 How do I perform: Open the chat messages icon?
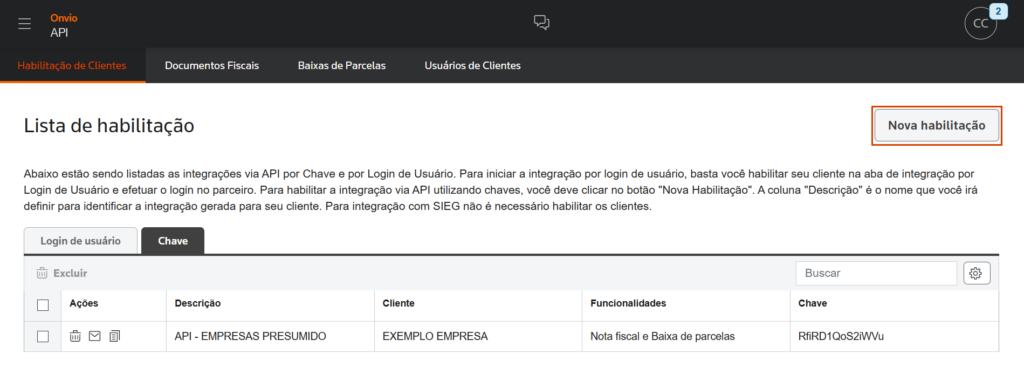541,23
